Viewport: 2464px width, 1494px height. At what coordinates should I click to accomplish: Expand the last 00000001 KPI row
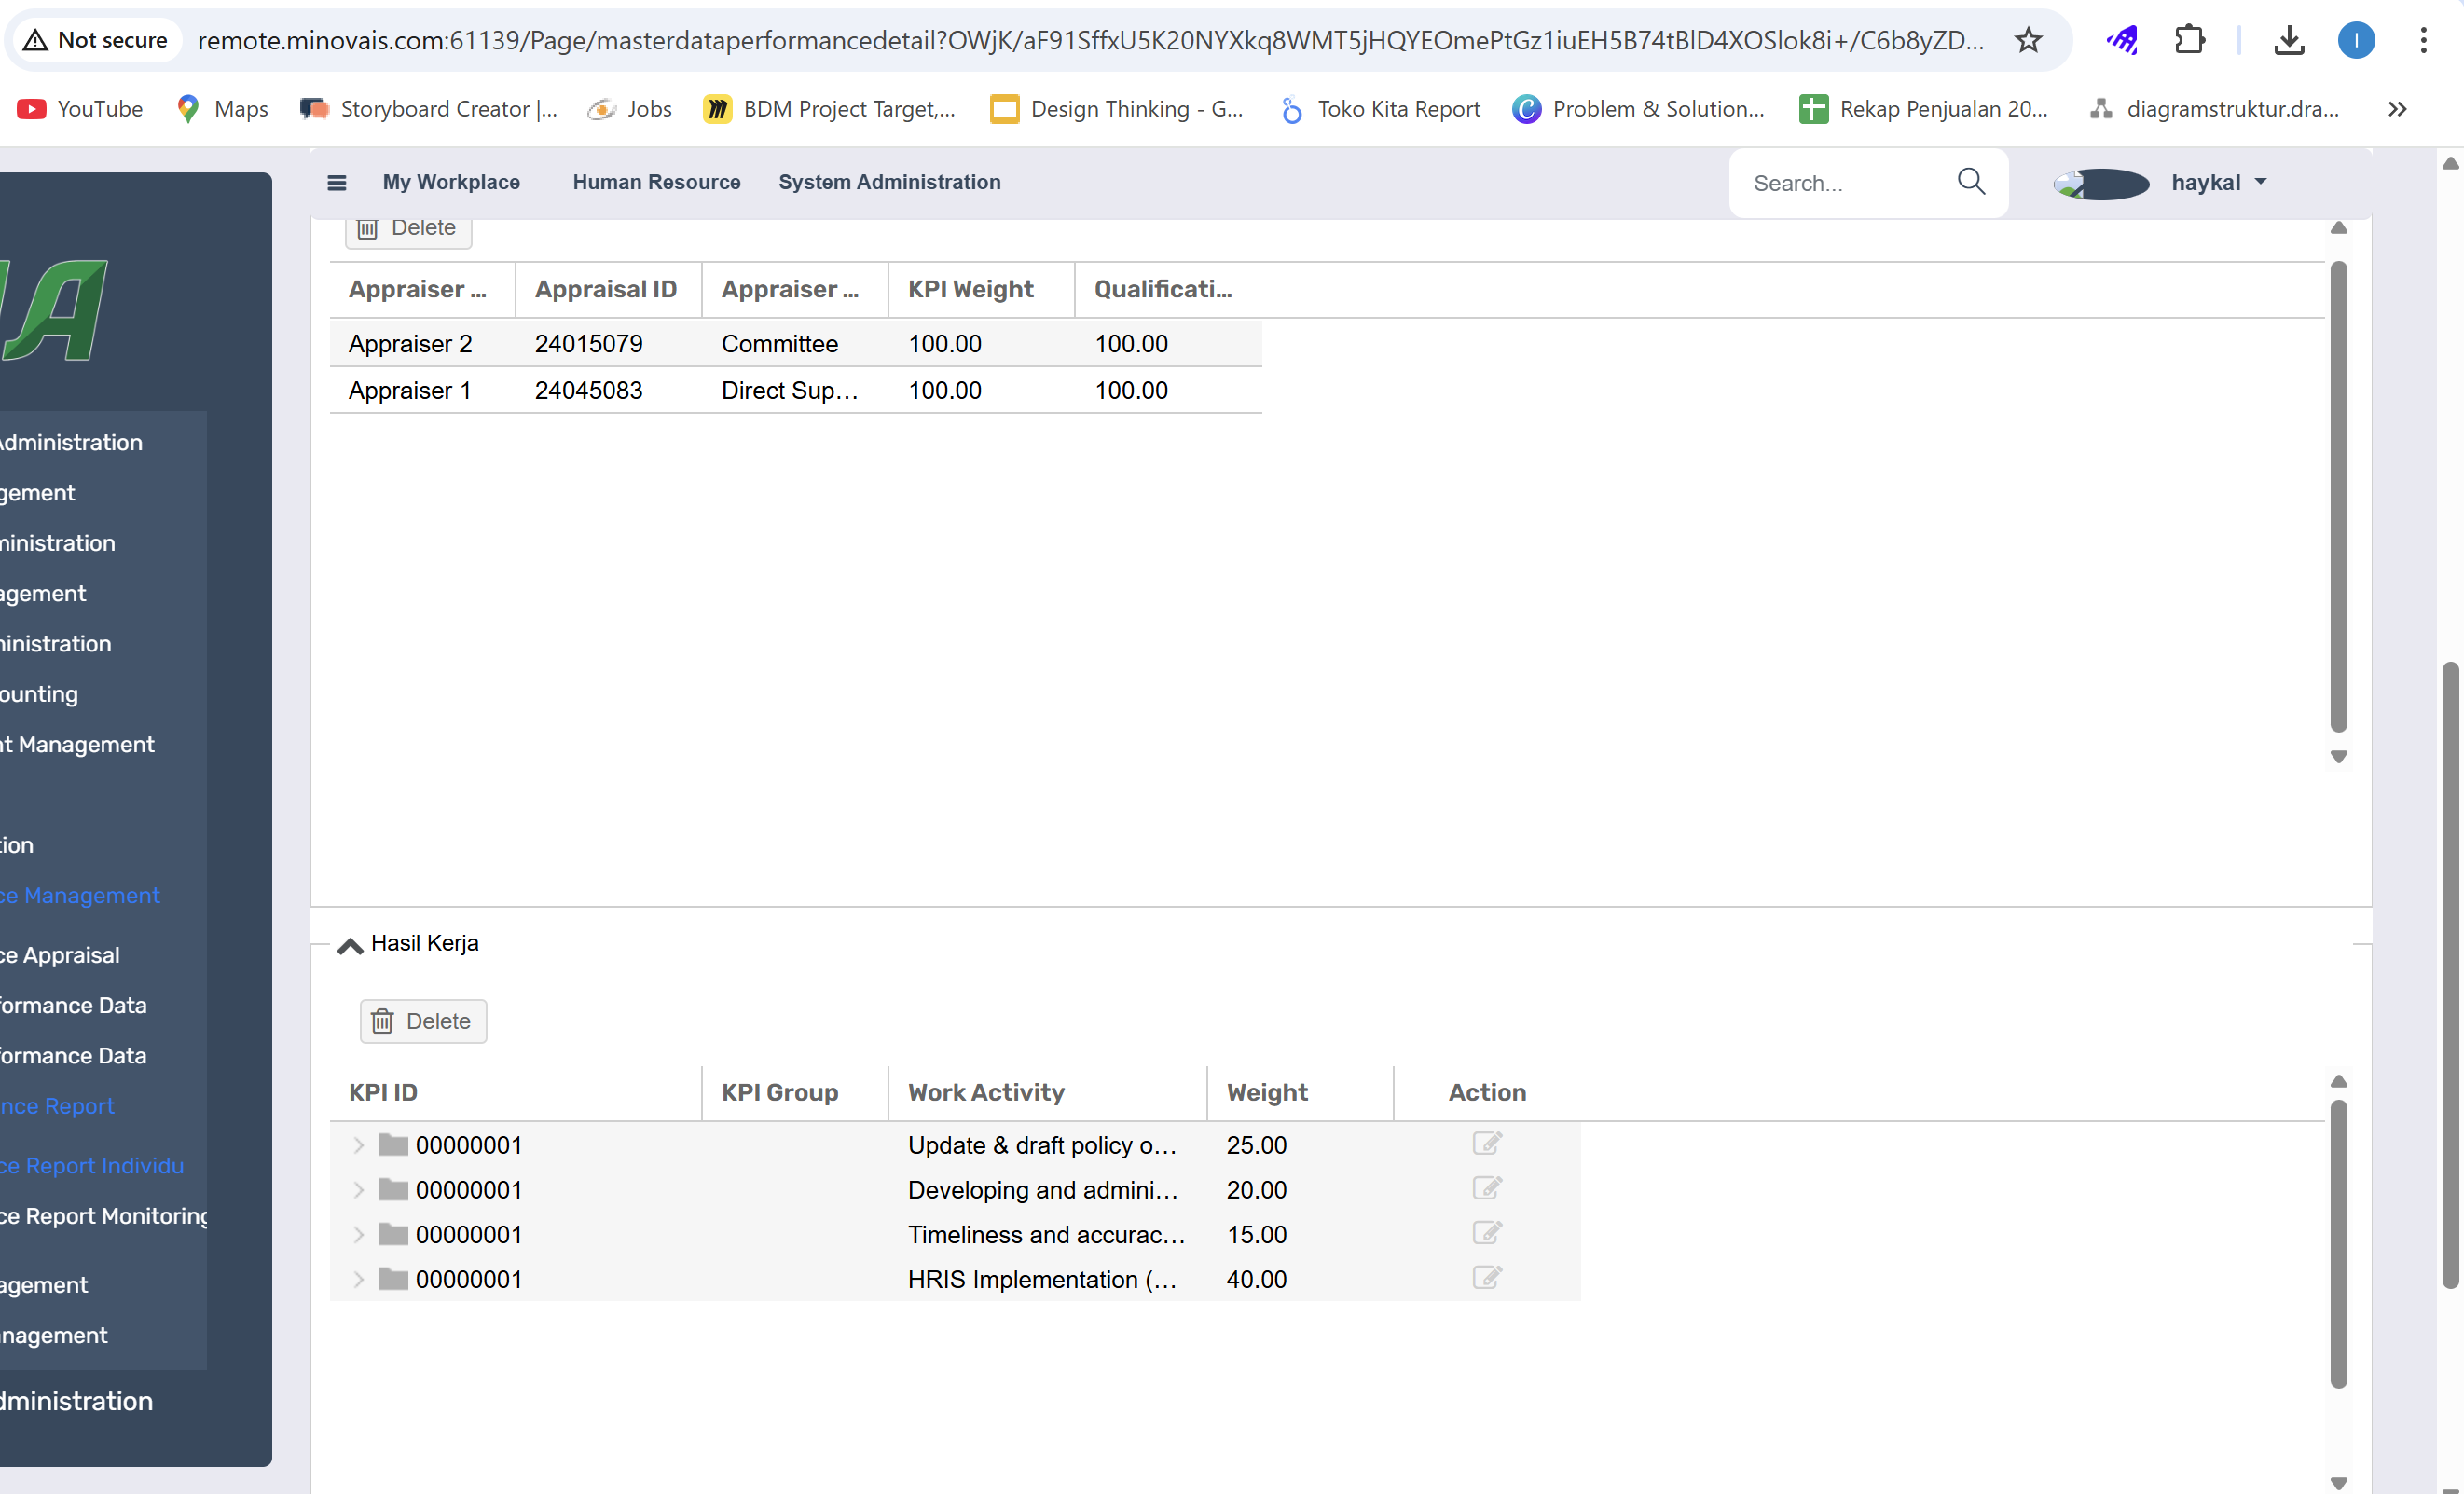tap(359, 1279)
